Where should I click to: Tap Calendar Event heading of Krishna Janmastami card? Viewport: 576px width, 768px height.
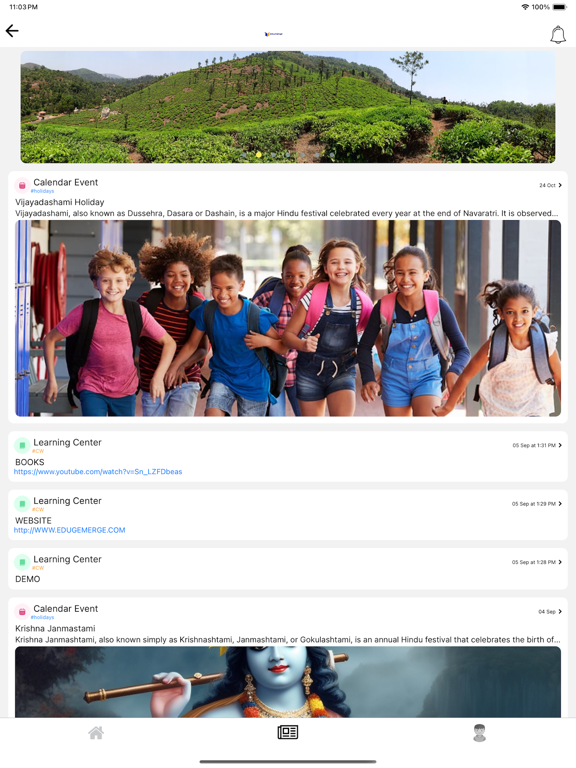tap(66, 608)
